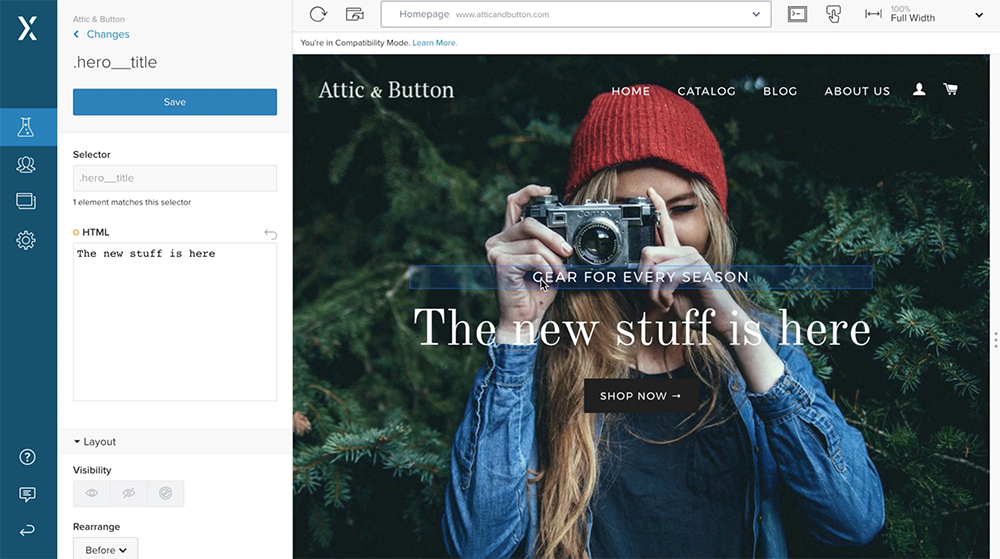Open the feedback chat icon

click(x=27, y=494)
